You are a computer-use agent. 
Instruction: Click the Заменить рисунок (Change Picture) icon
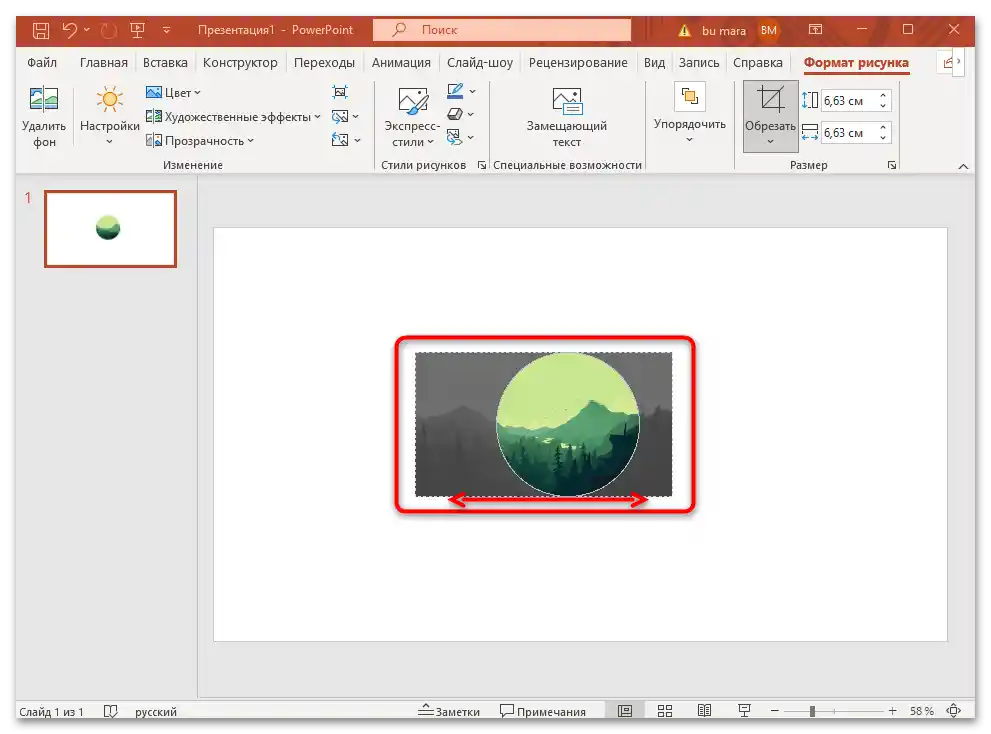[x=341, y=115]
